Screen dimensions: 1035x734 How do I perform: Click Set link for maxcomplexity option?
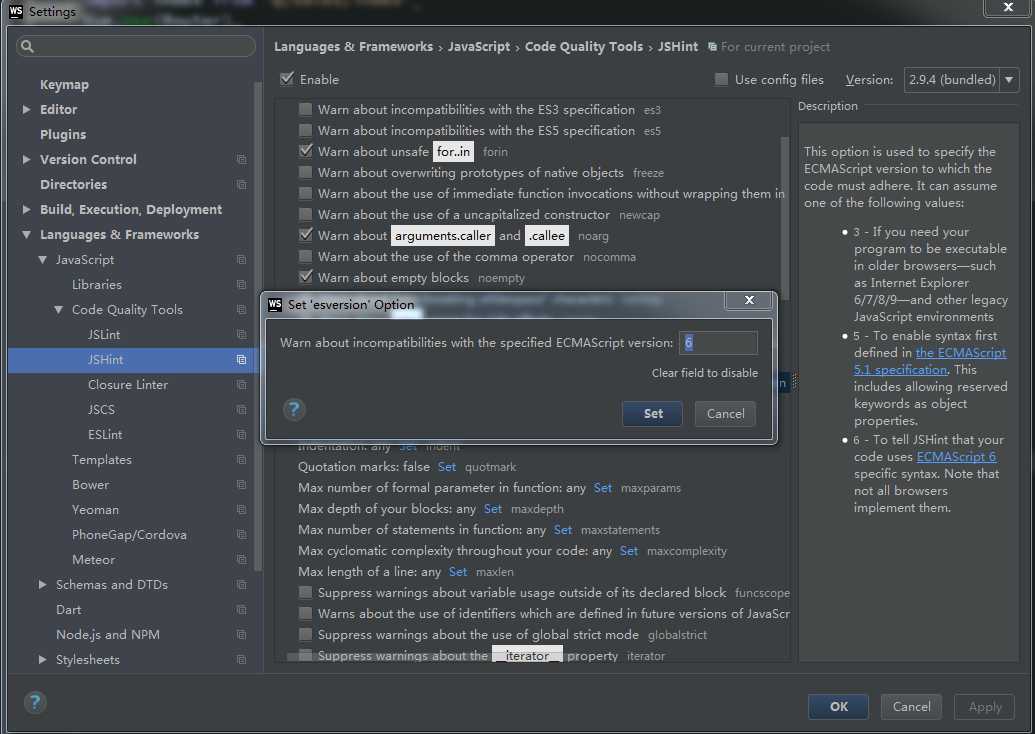pyautogui.click(x=628, y=550)
